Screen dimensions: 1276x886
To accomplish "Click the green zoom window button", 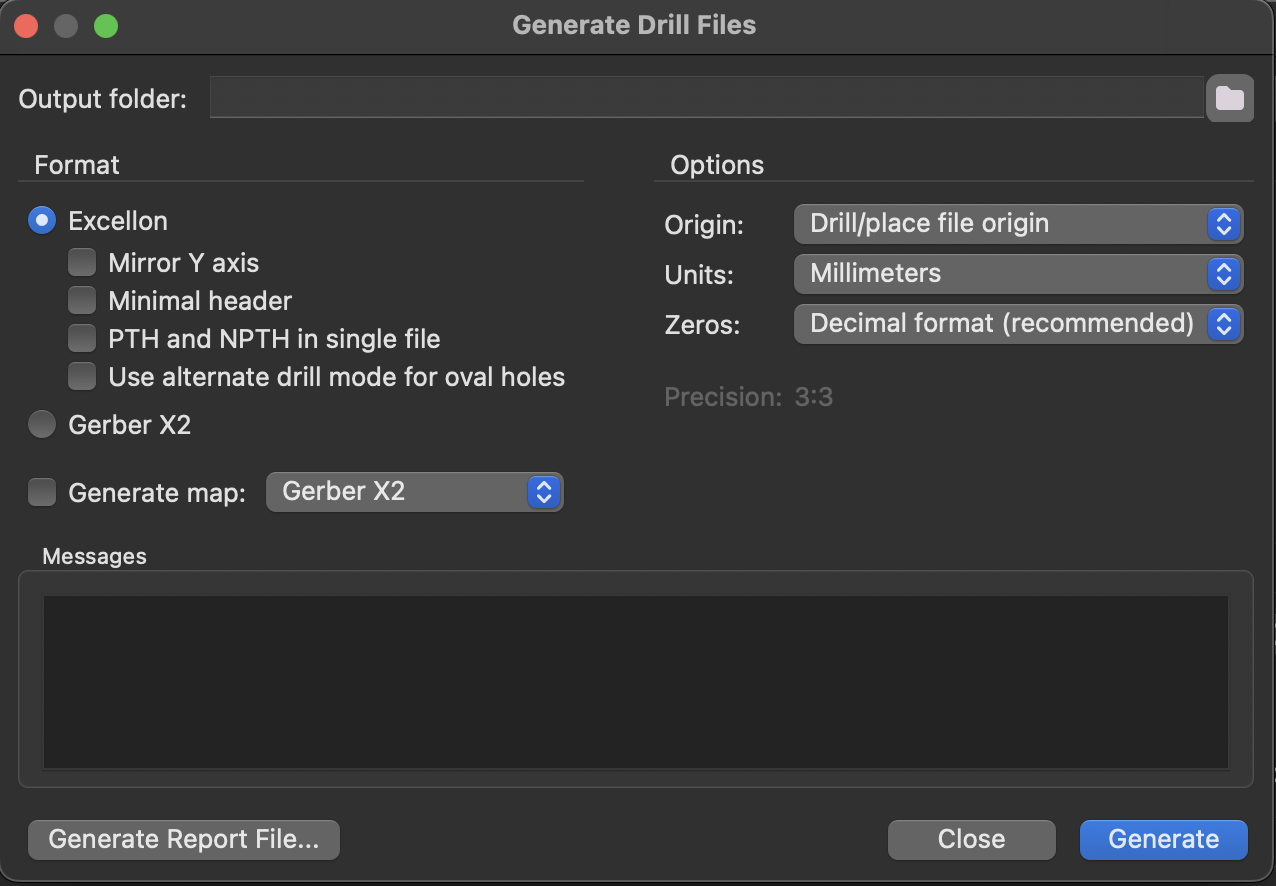I will [106, 26].
